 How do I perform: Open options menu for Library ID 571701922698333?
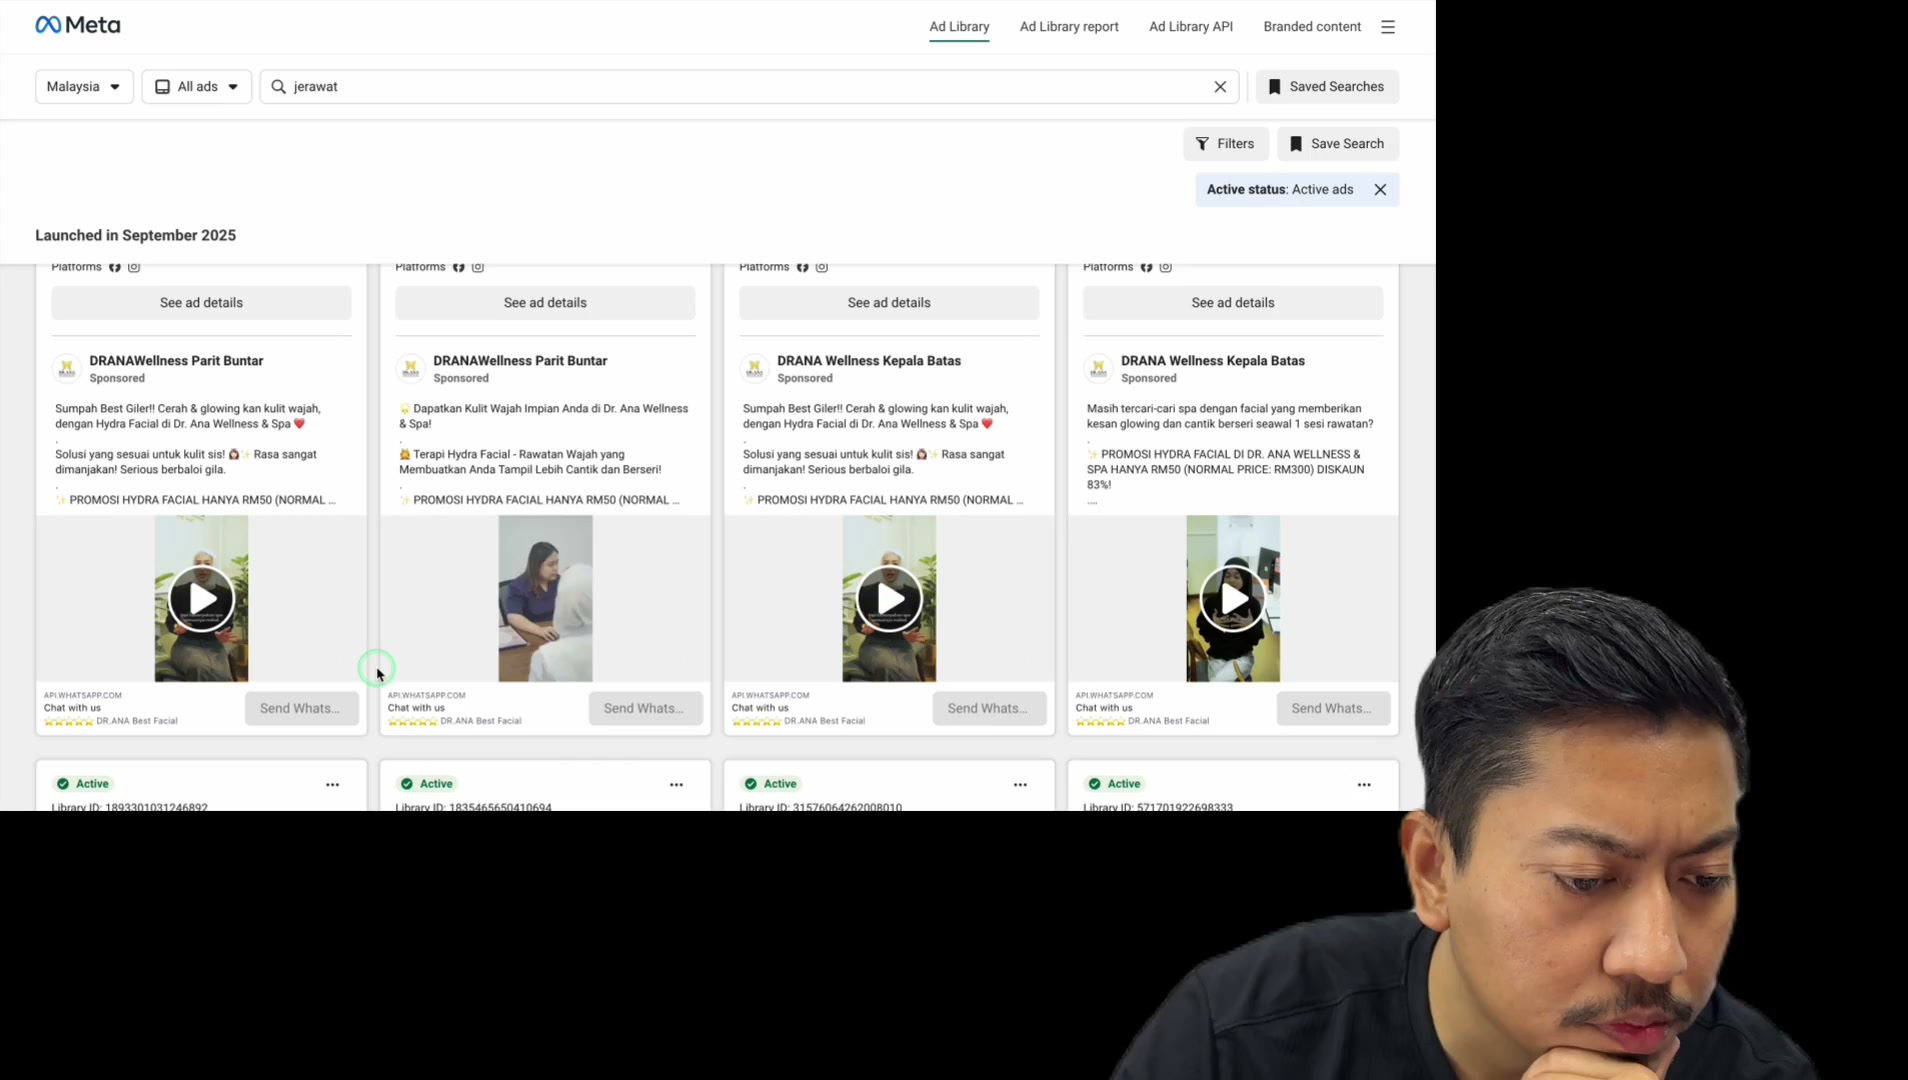pyautogui.click(x=1364, y=785)
